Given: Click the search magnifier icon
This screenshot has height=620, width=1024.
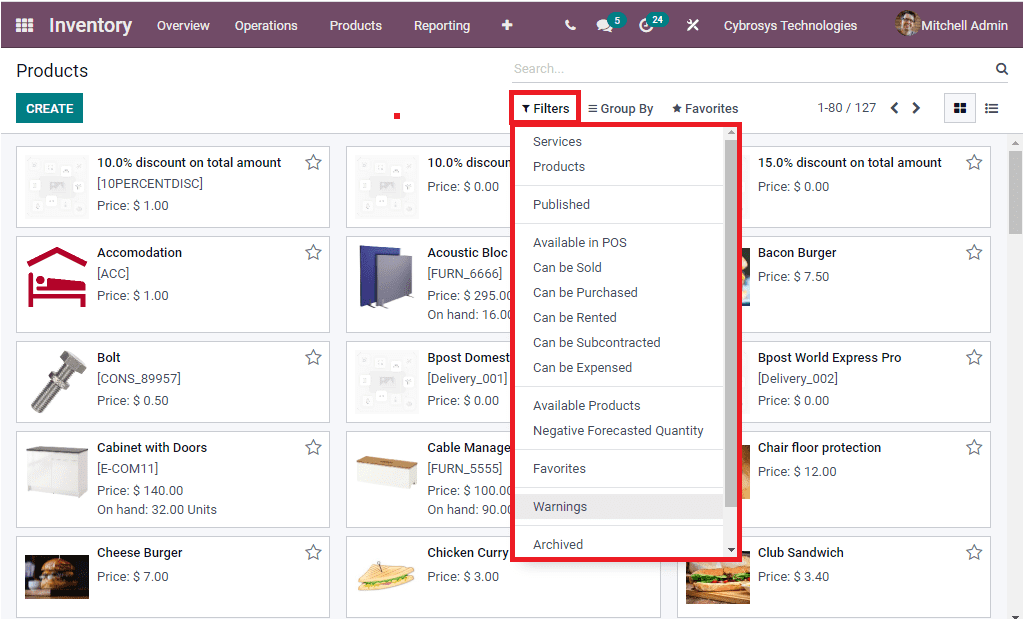Looking at the screenshot, I should [x=1001, y=69].
